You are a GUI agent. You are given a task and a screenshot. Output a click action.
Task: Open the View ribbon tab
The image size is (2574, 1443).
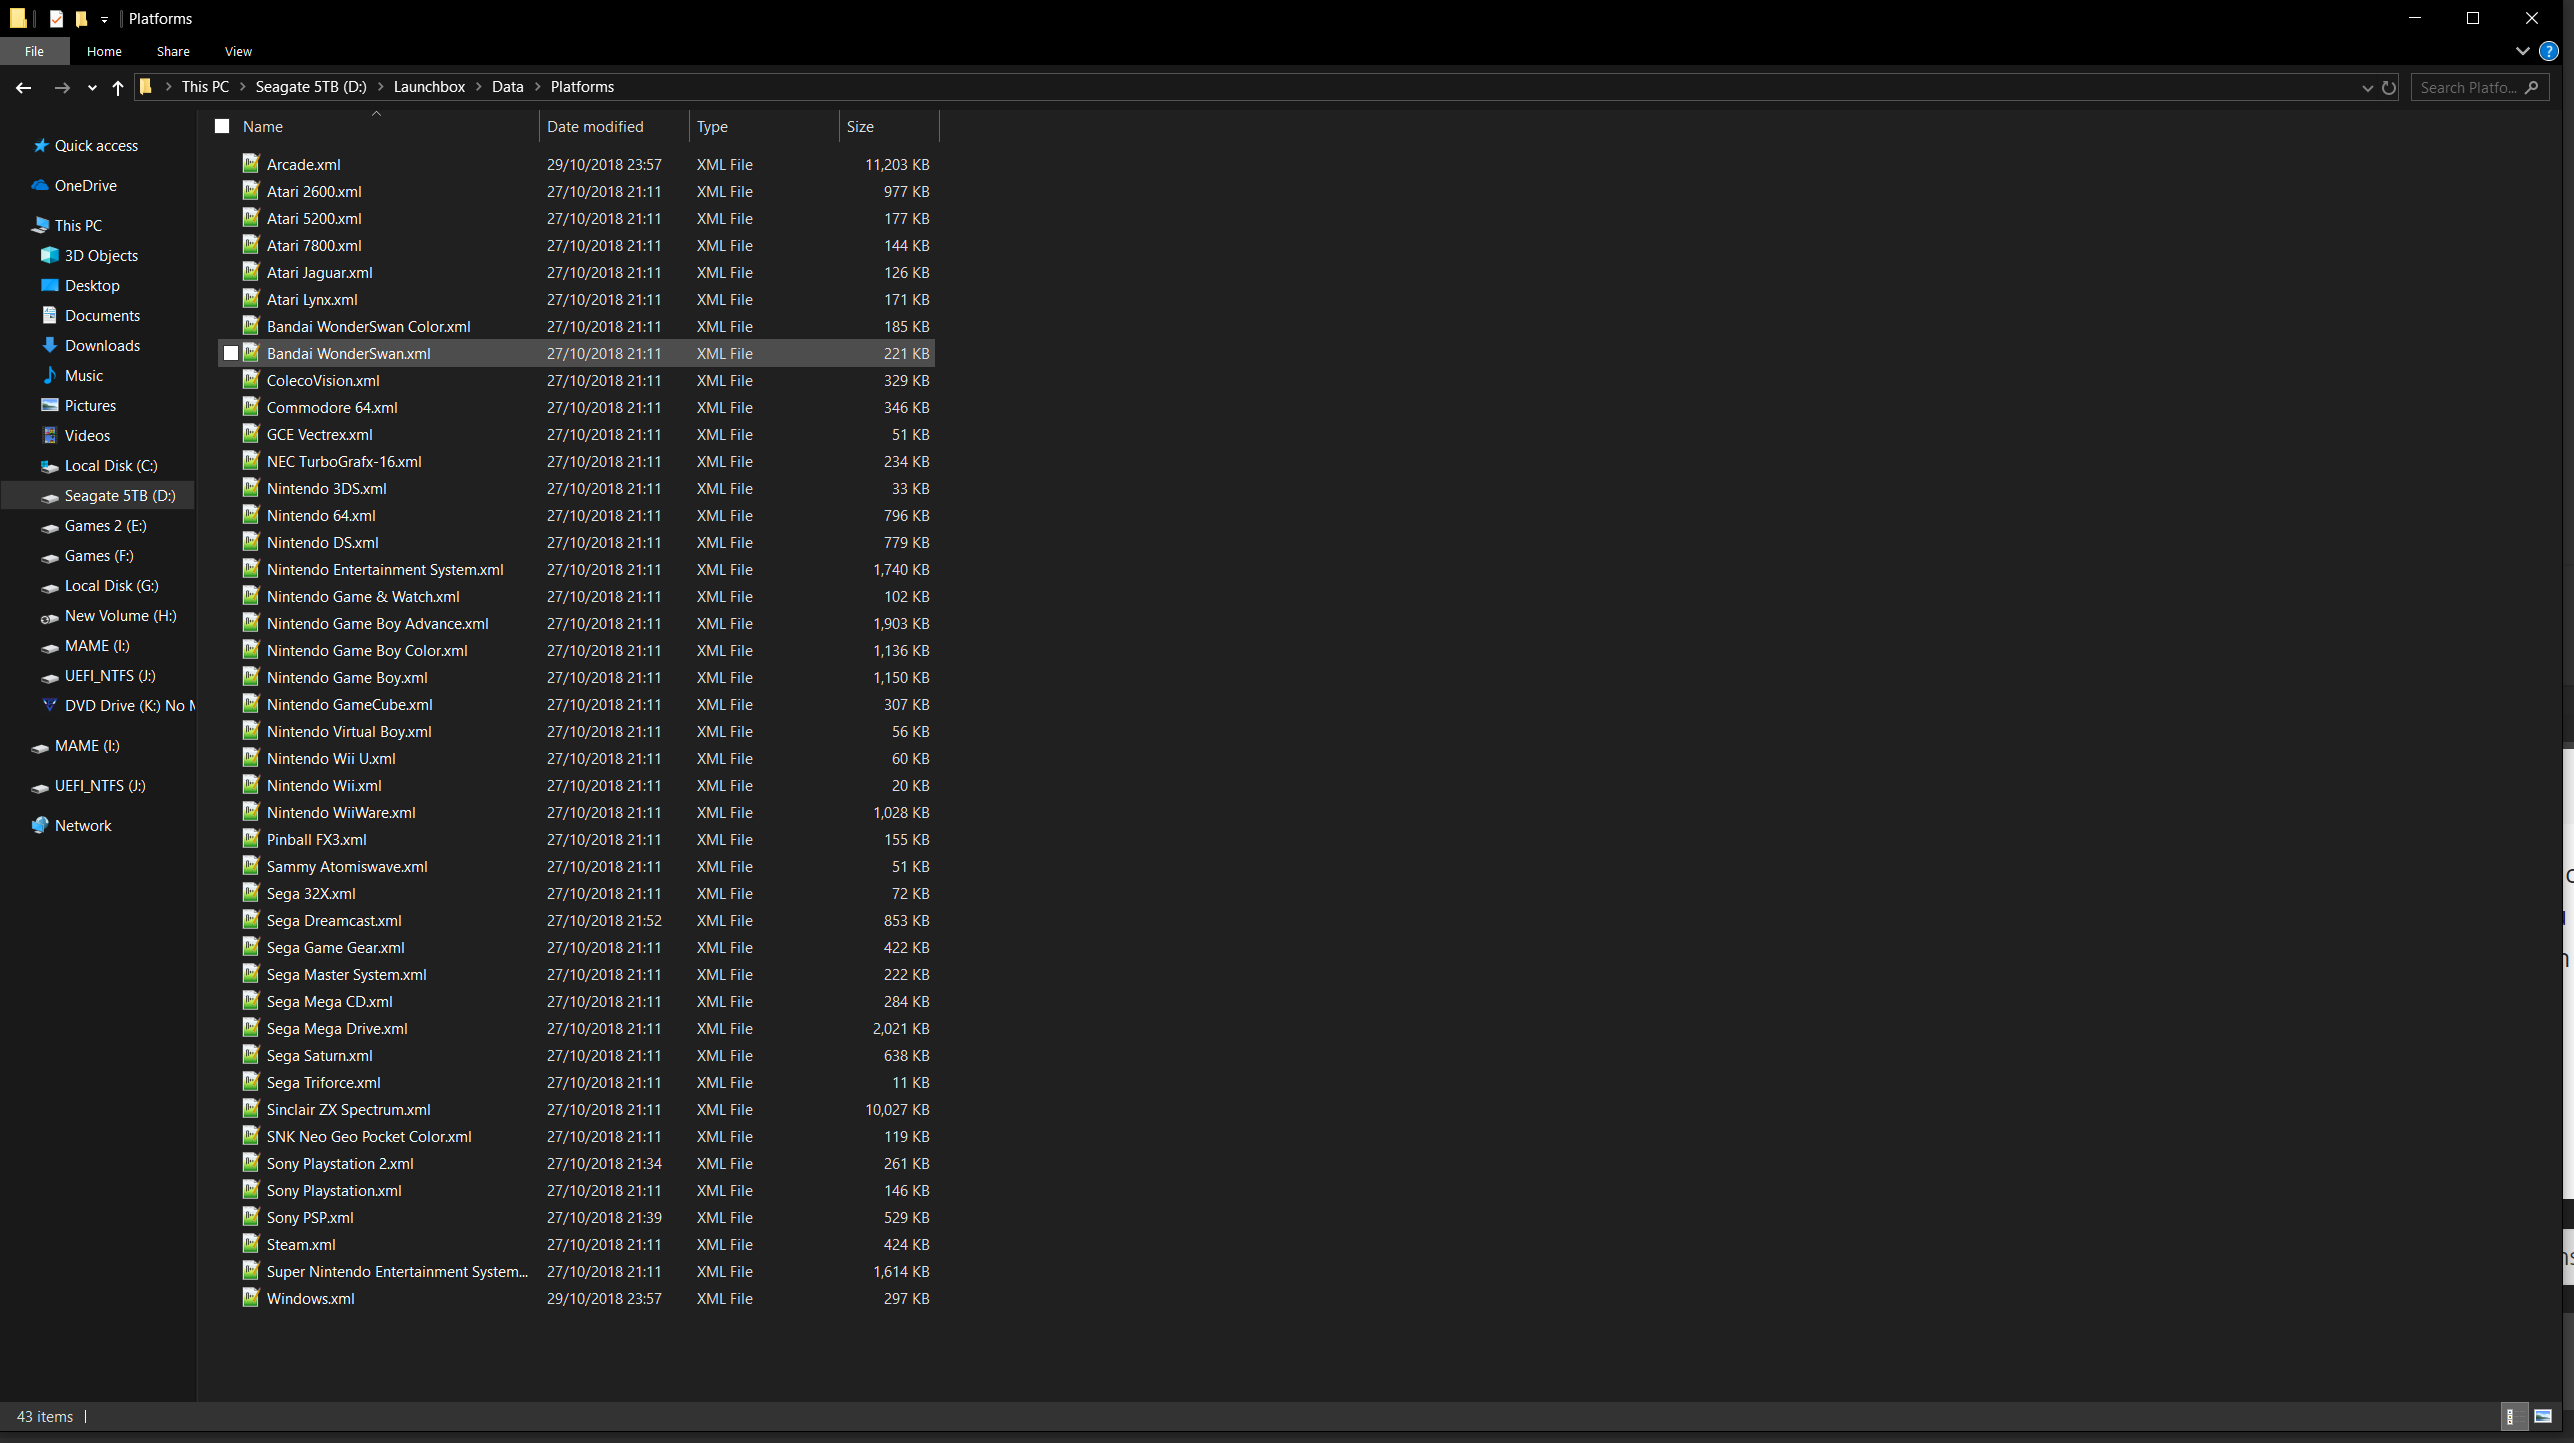click(238, 51)
